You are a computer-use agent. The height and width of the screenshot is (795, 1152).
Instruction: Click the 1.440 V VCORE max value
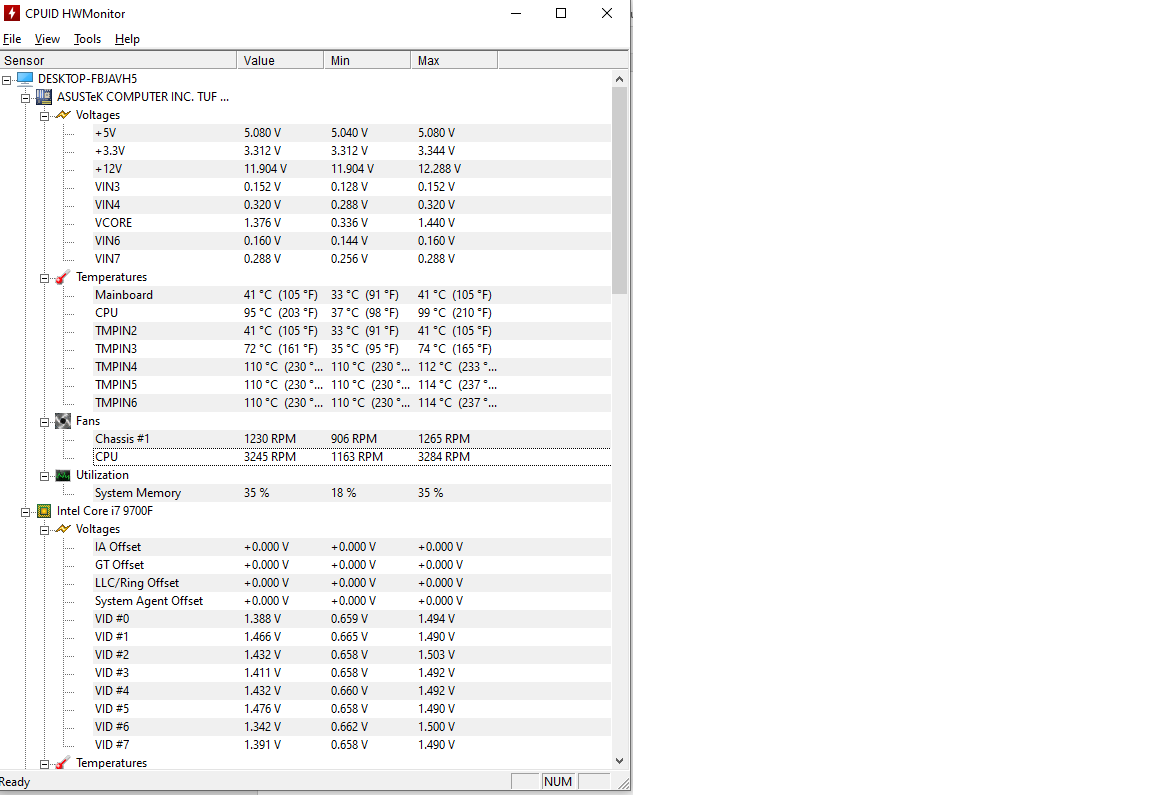pyautogui.click(x=436, y=223)
